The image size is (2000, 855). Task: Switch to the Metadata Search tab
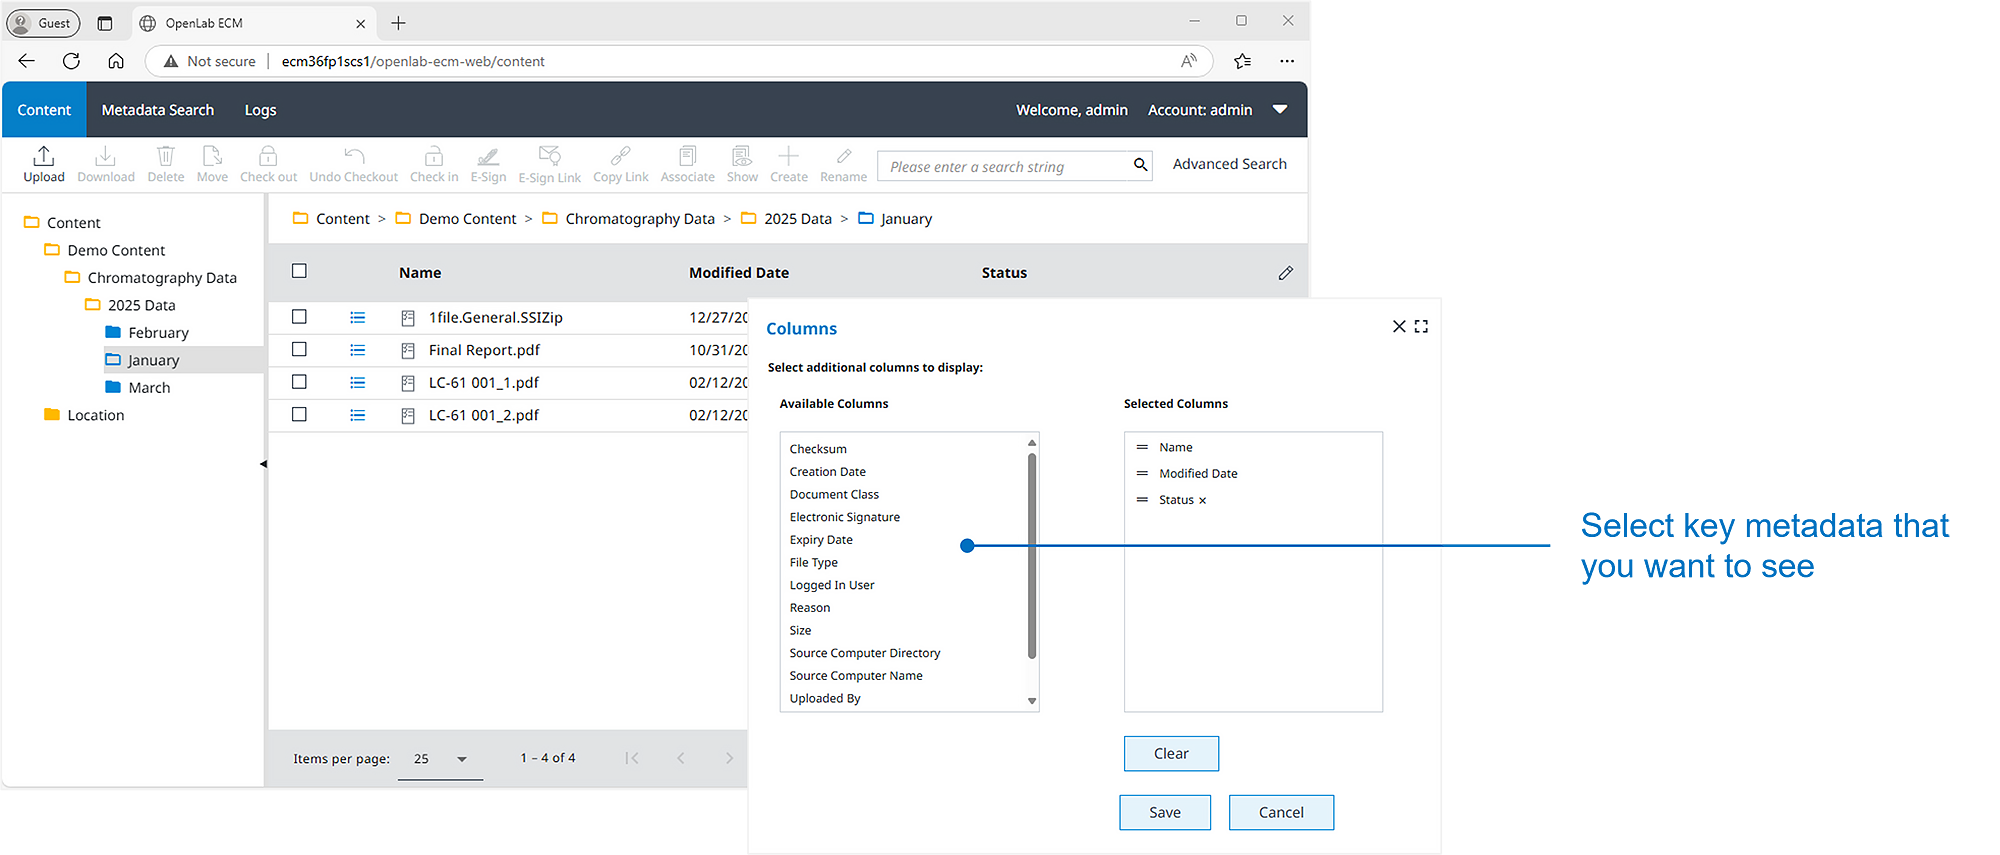click(x=158, y=110)
